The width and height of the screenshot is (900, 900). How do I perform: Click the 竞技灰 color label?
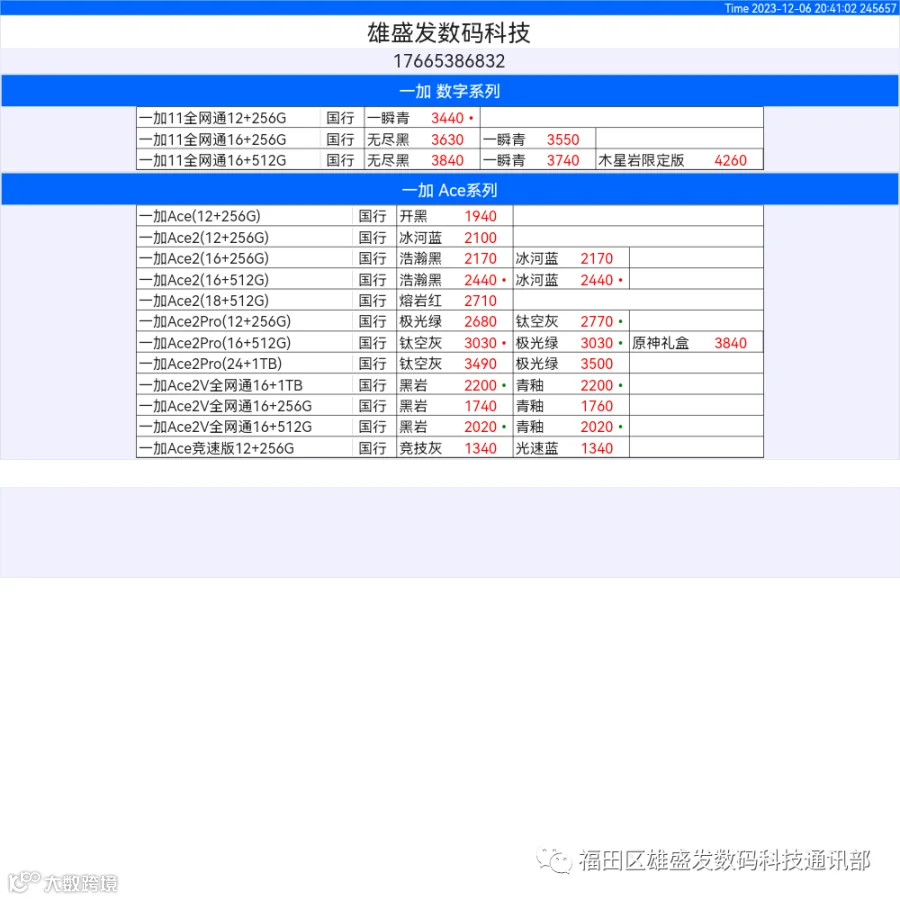pos(421,448)
